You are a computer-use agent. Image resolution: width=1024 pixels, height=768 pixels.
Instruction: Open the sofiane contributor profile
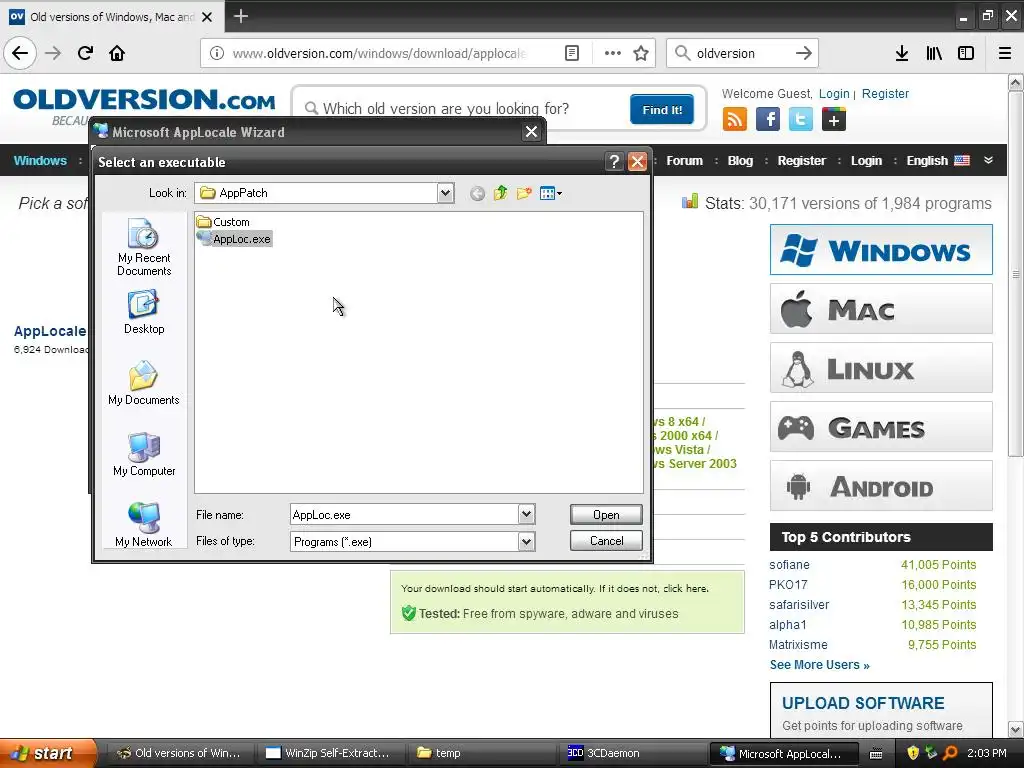(x=789, y=565)
